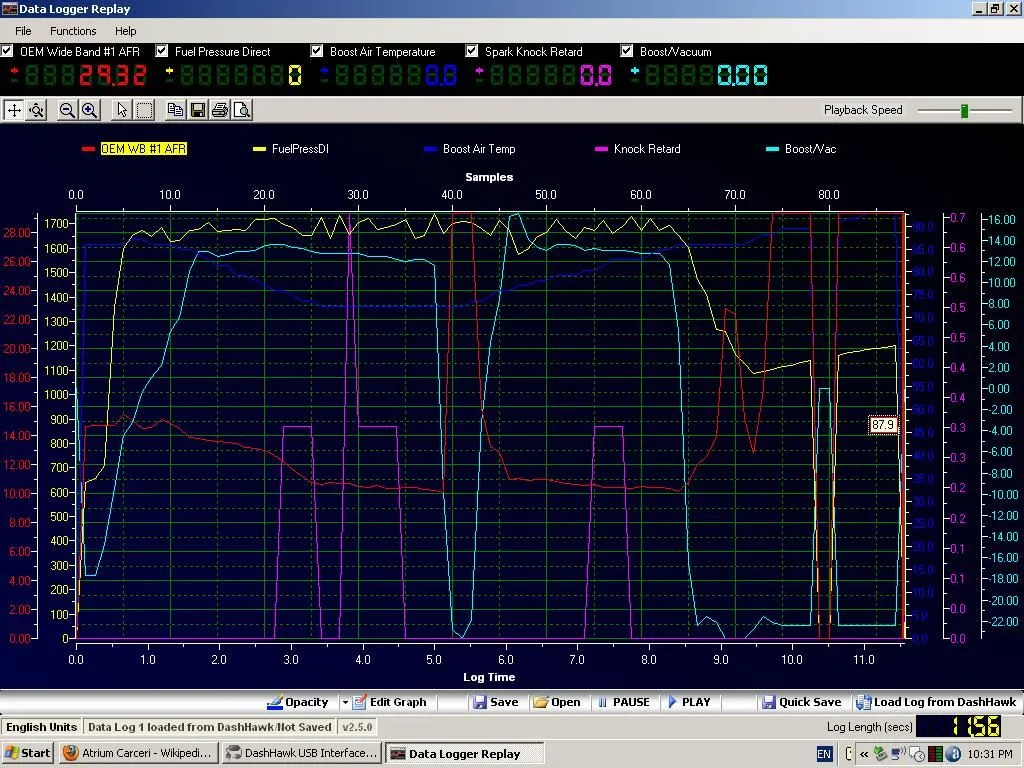Screen dimensions: 1024x768
Task: Click the red arrows by the AFR readout
Action: pos(14,74)
